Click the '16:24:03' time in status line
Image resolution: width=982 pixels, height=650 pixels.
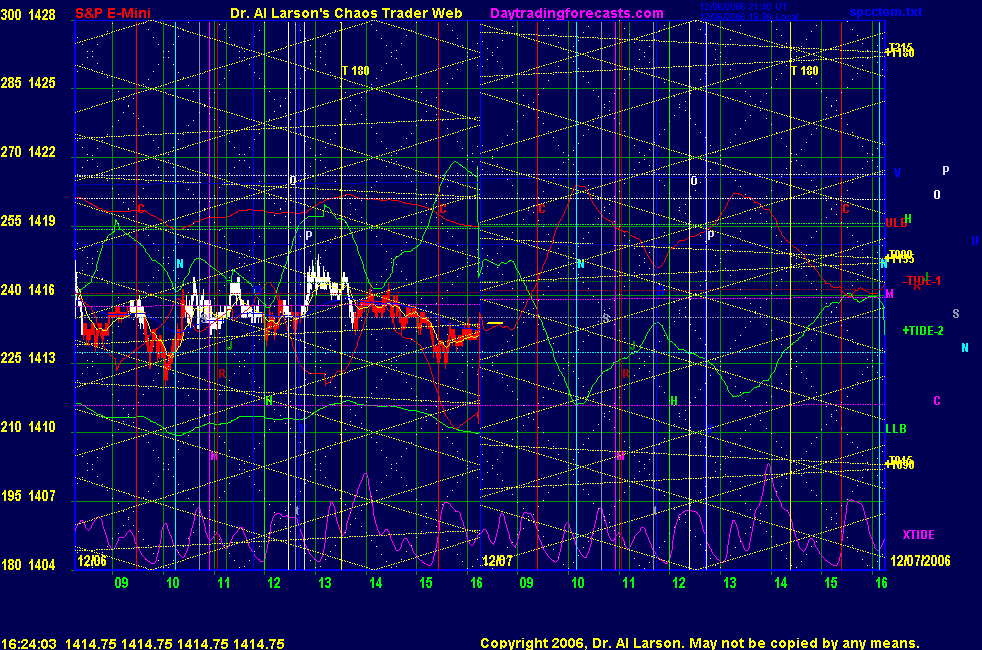(x=29, y=644)
